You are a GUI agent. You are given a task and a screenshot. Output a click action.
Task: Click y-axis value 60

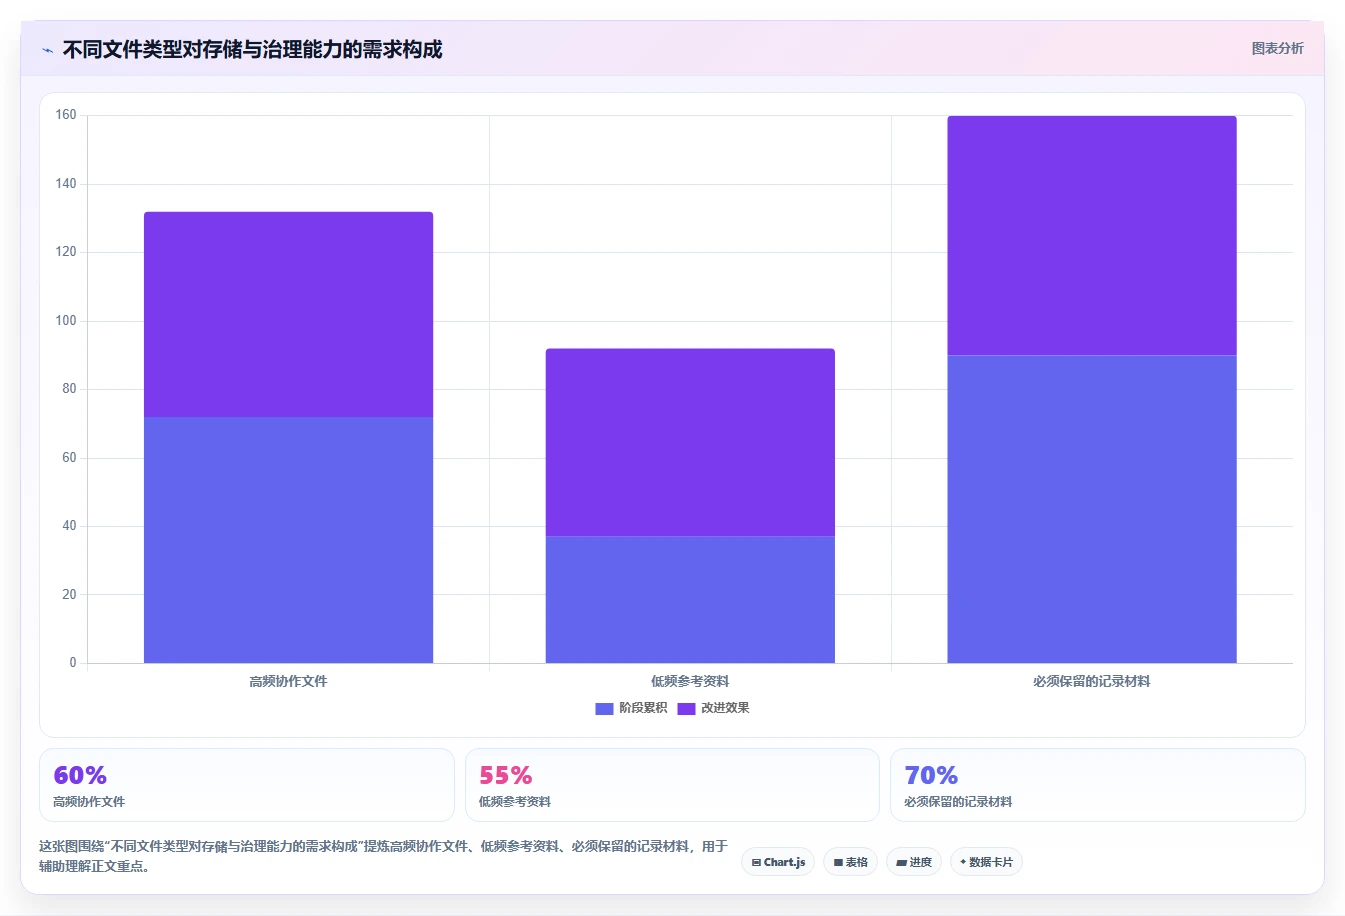[69, 458]
